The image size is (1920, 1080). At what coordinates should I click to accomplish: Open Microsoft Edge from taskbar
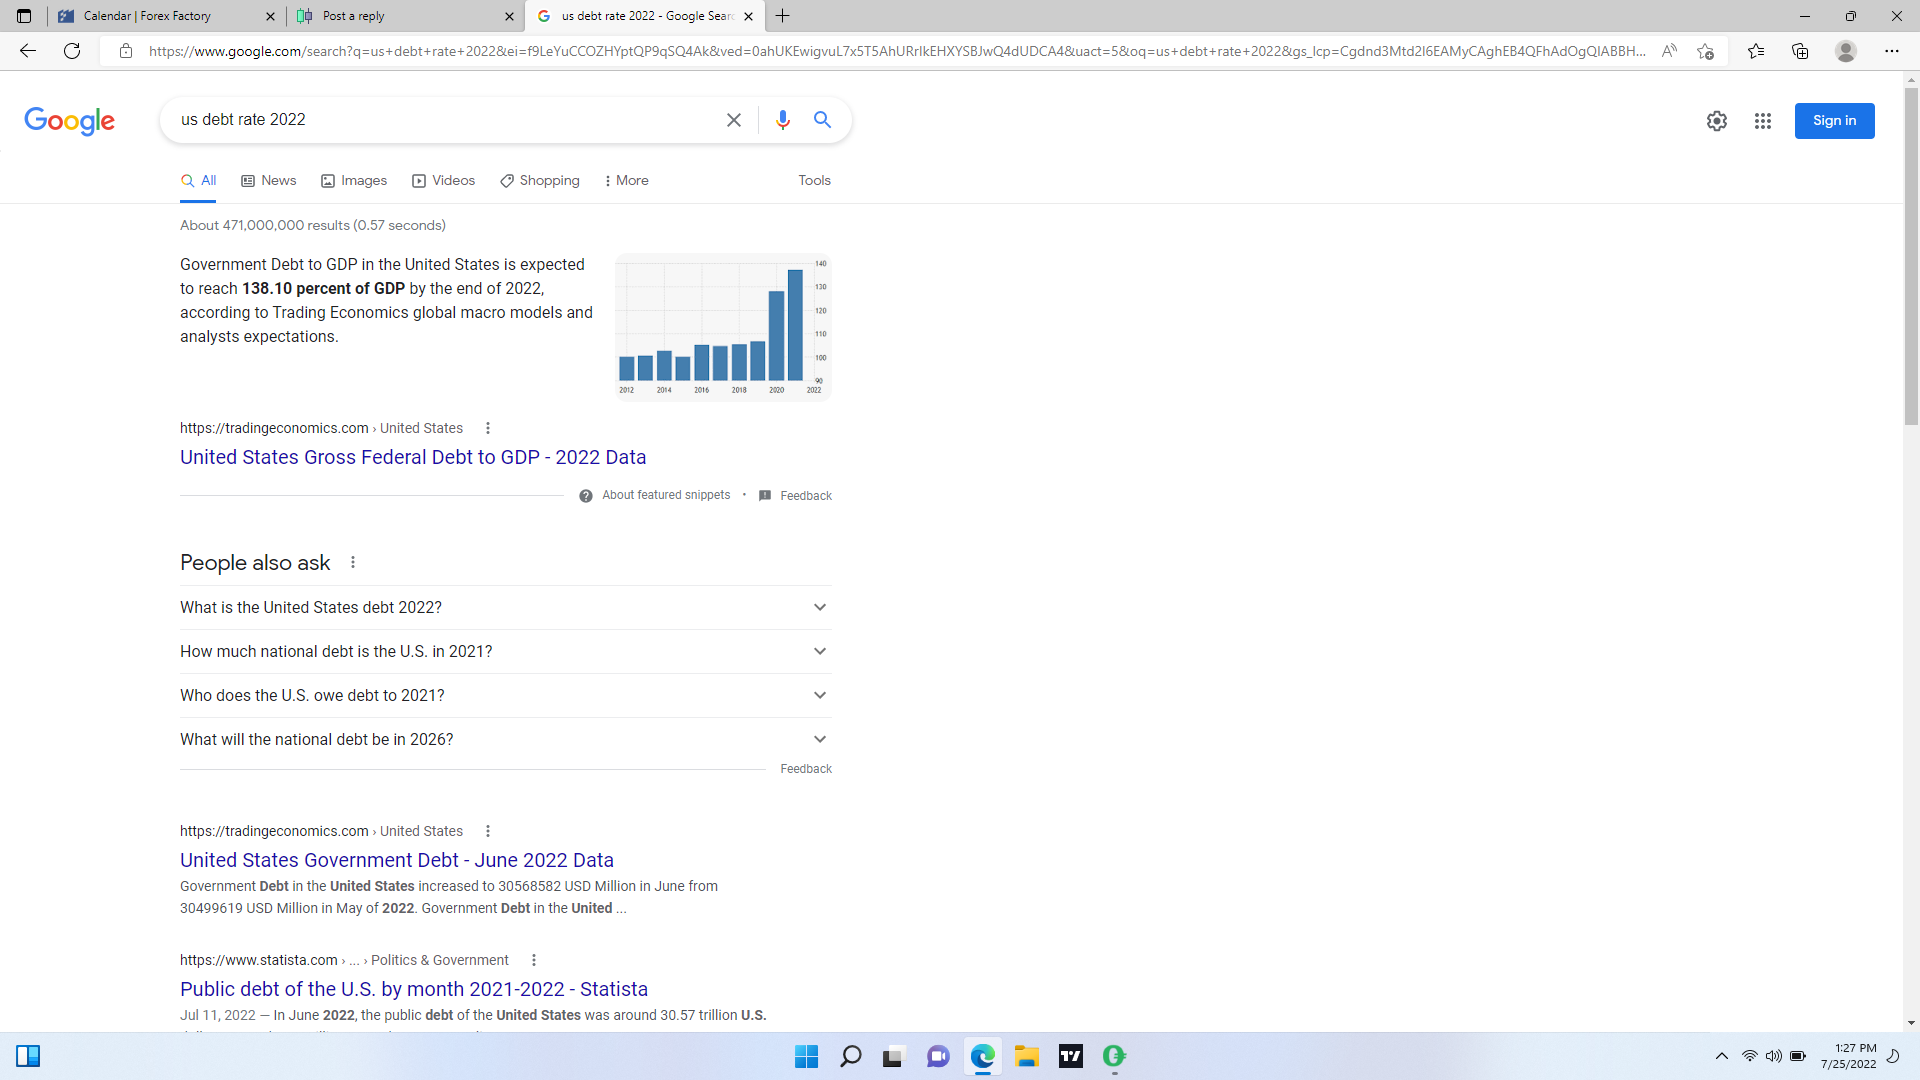(x=983, y=1056)
